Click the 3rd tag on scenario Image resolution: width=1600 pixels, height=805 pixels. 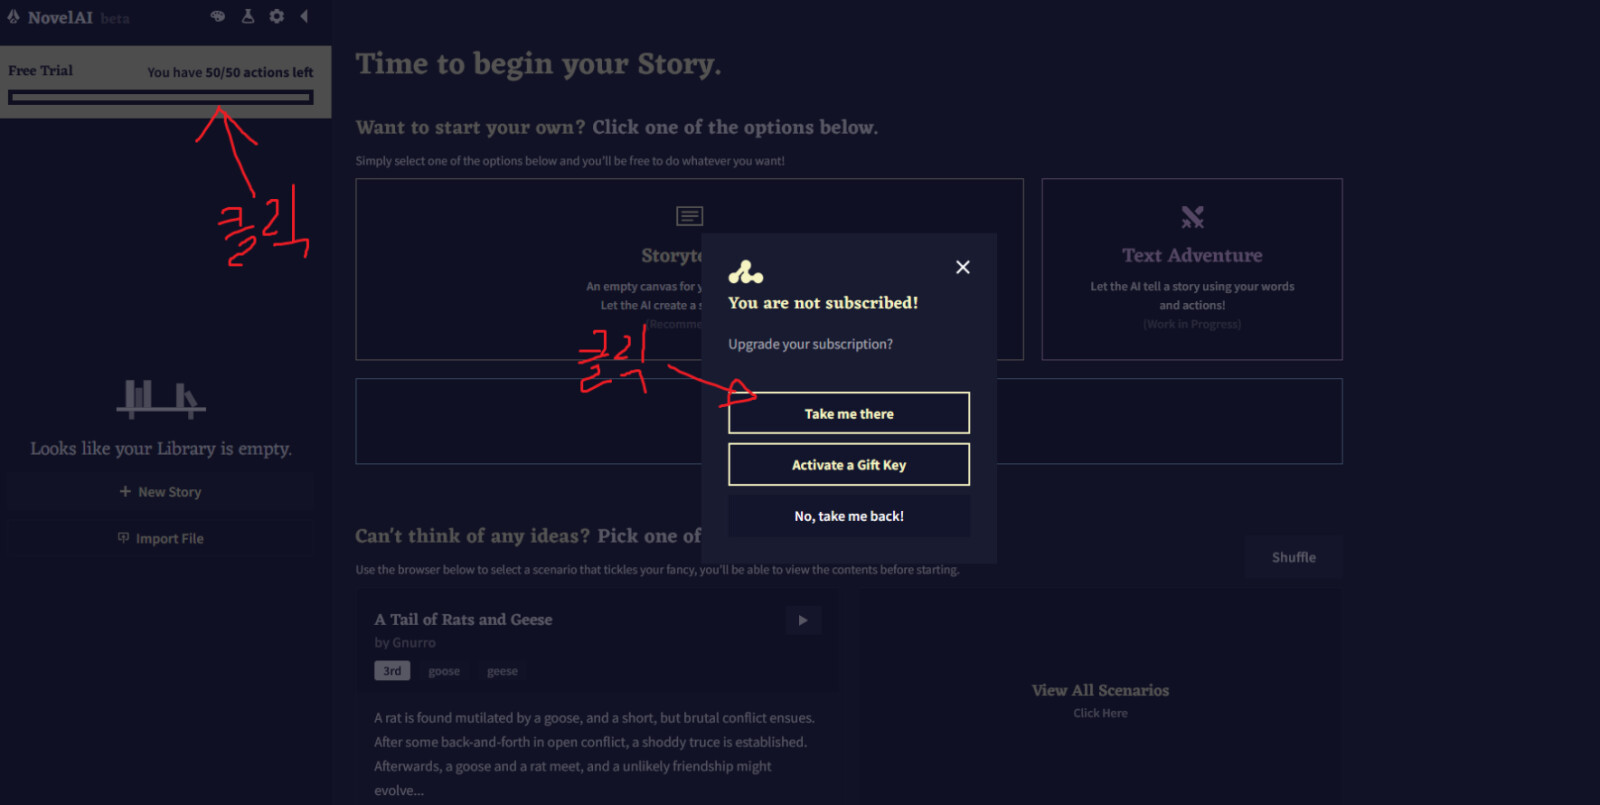pos(392,671)
